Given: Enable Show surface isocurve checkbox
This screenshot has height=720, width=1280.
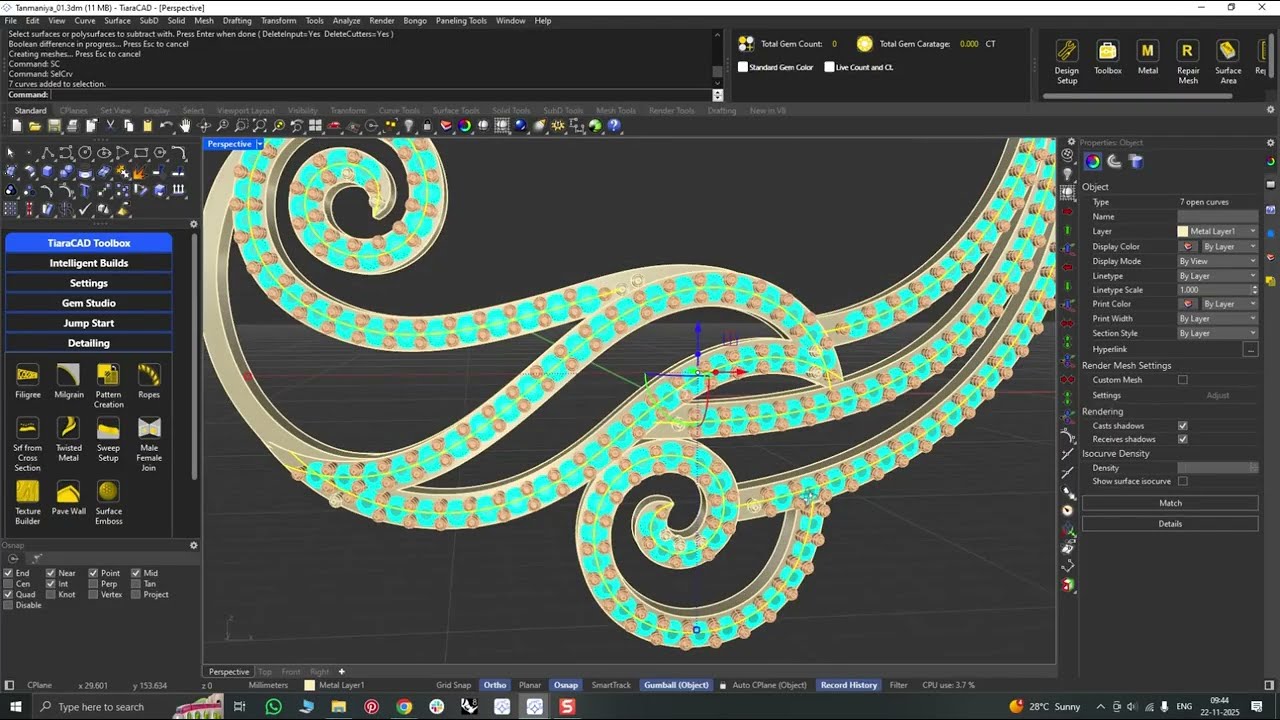Looking at the screenshot, I should (1183, 481).
